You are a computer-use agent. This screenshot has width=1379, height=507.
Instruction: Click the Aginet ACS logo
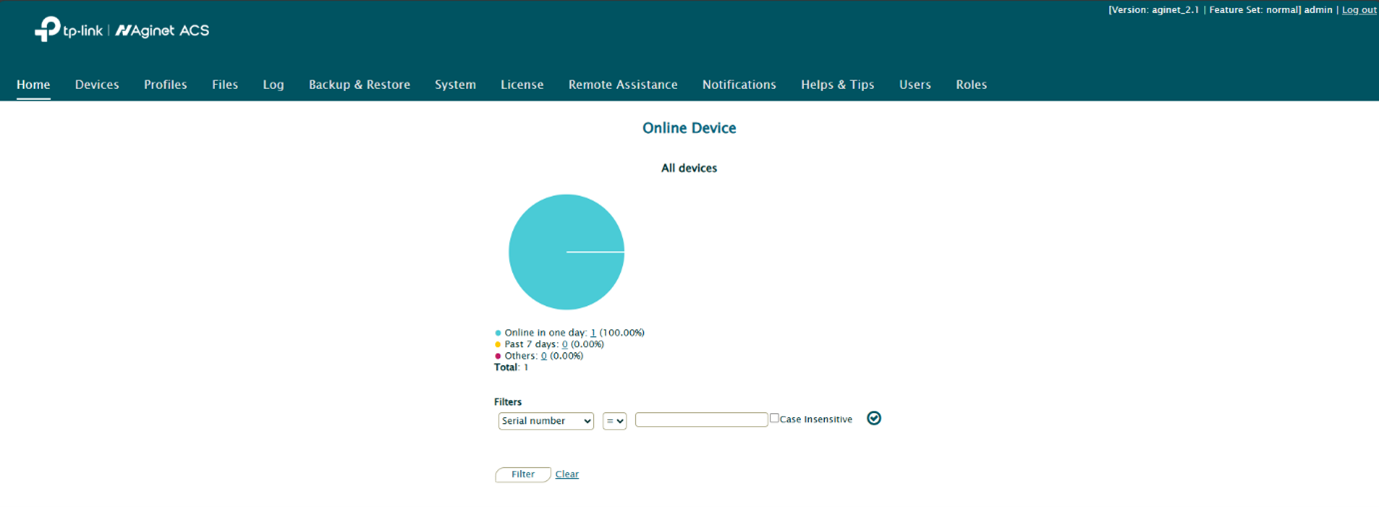pos(162,31)
